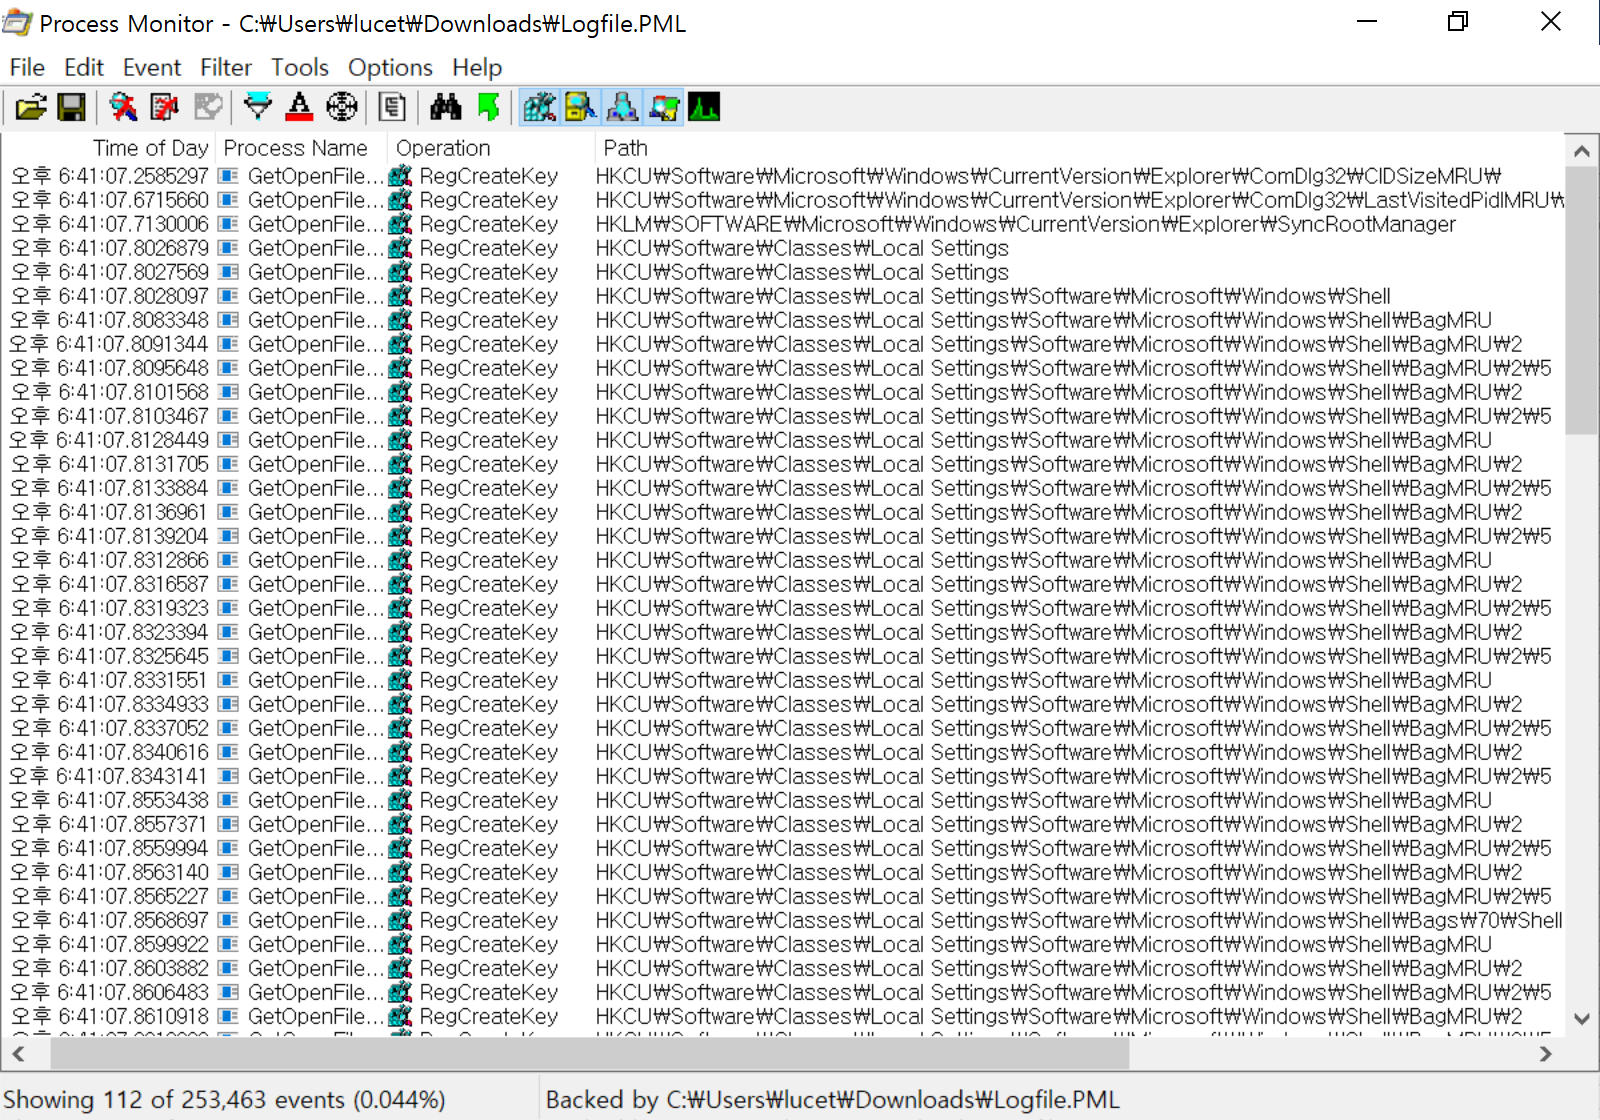The width and height of the screenshot is (1600, 1120).
Task: Click the horizontal scrollbar right arrow
Action: click(1546, 1053)
